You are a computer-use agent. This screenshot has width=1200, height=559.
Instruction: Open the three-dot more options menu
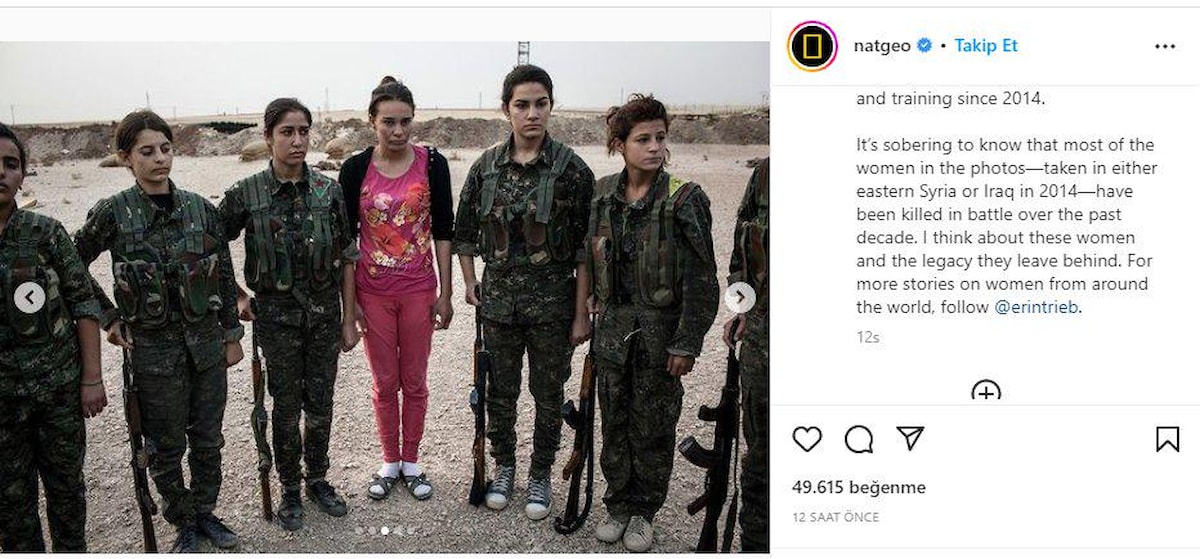tap(1165, 46)
